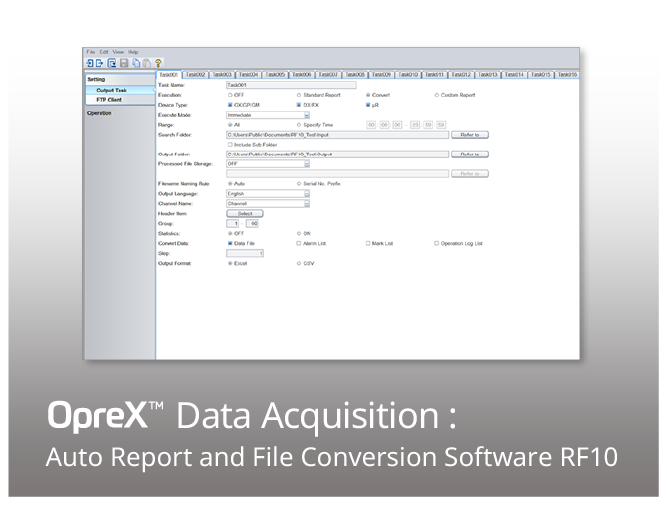Click the refresh toolbar icon
Image resolution: width=667 pixels, height=505 pixels.
(112, 63)
